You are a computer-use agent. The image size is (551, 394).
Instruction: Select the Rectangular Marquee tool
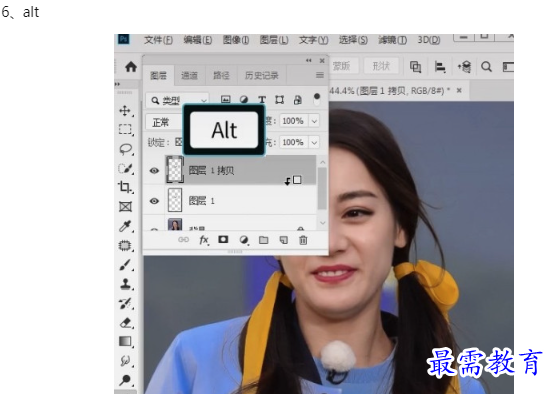pyautogui.click(x=125, y=129)
